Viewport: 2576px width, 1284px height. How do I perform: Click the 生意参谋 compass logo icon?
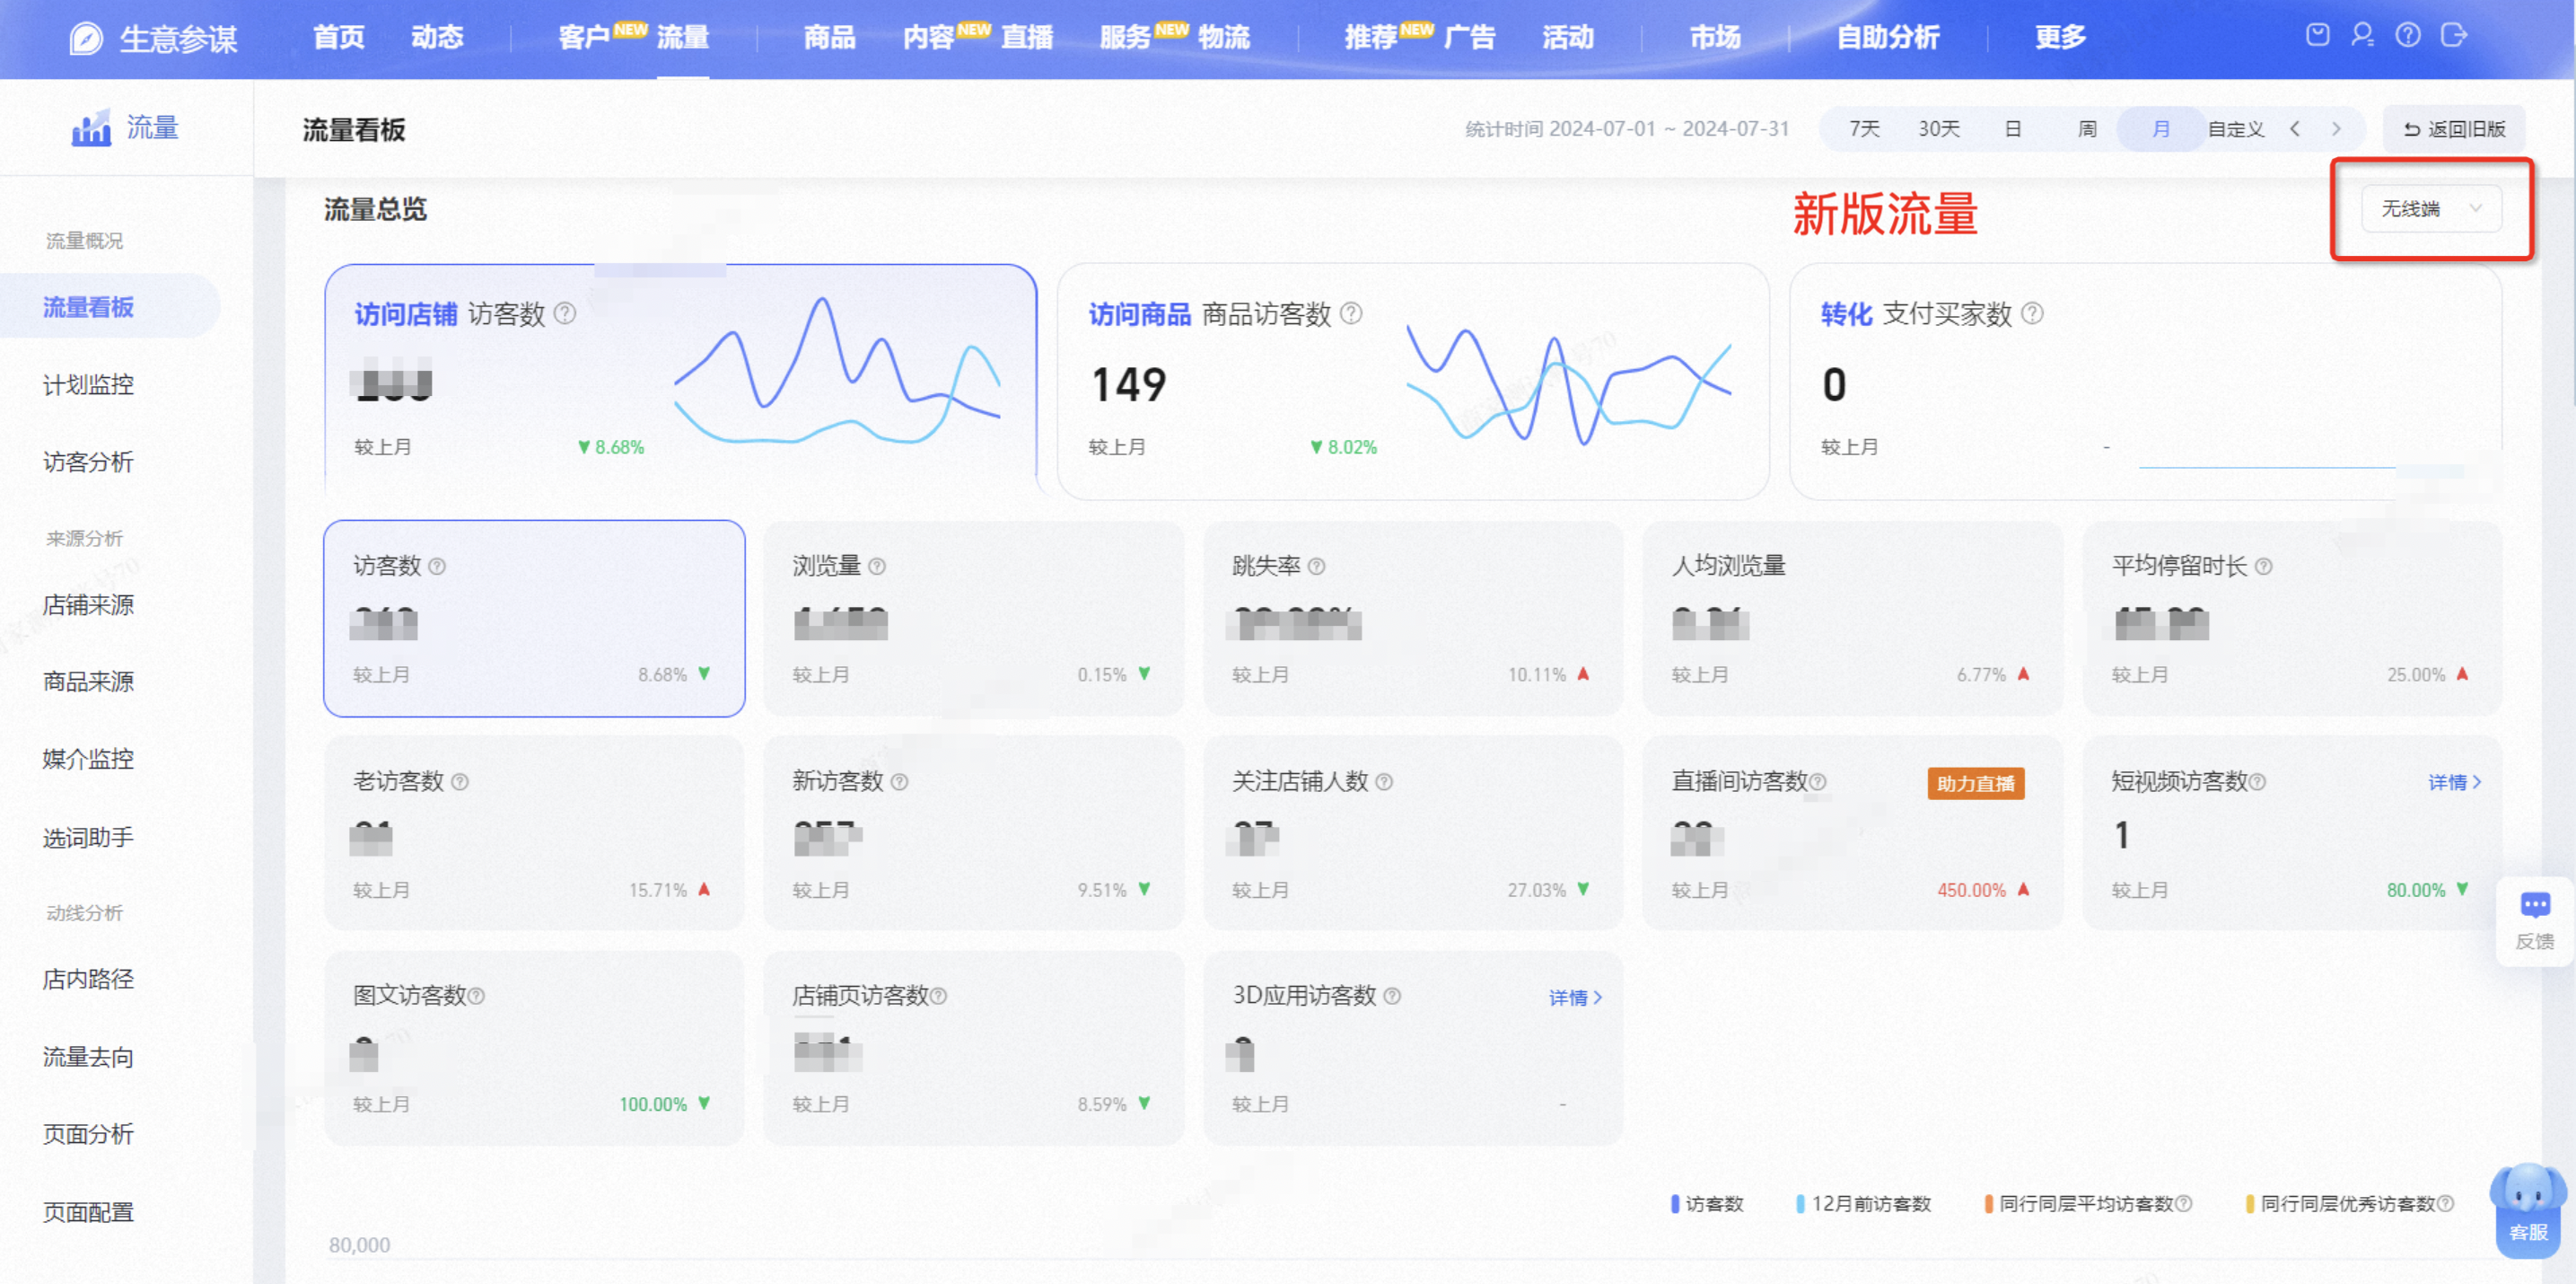pyautogui.click(x=86, y=38)
